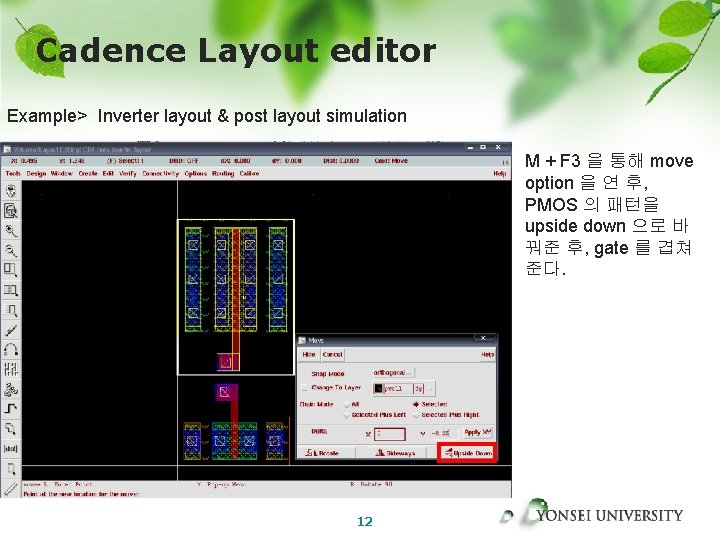Select the Rectangle tool icon
The width and height of the screenshot is (720, 540).
(x=11, y=469)
